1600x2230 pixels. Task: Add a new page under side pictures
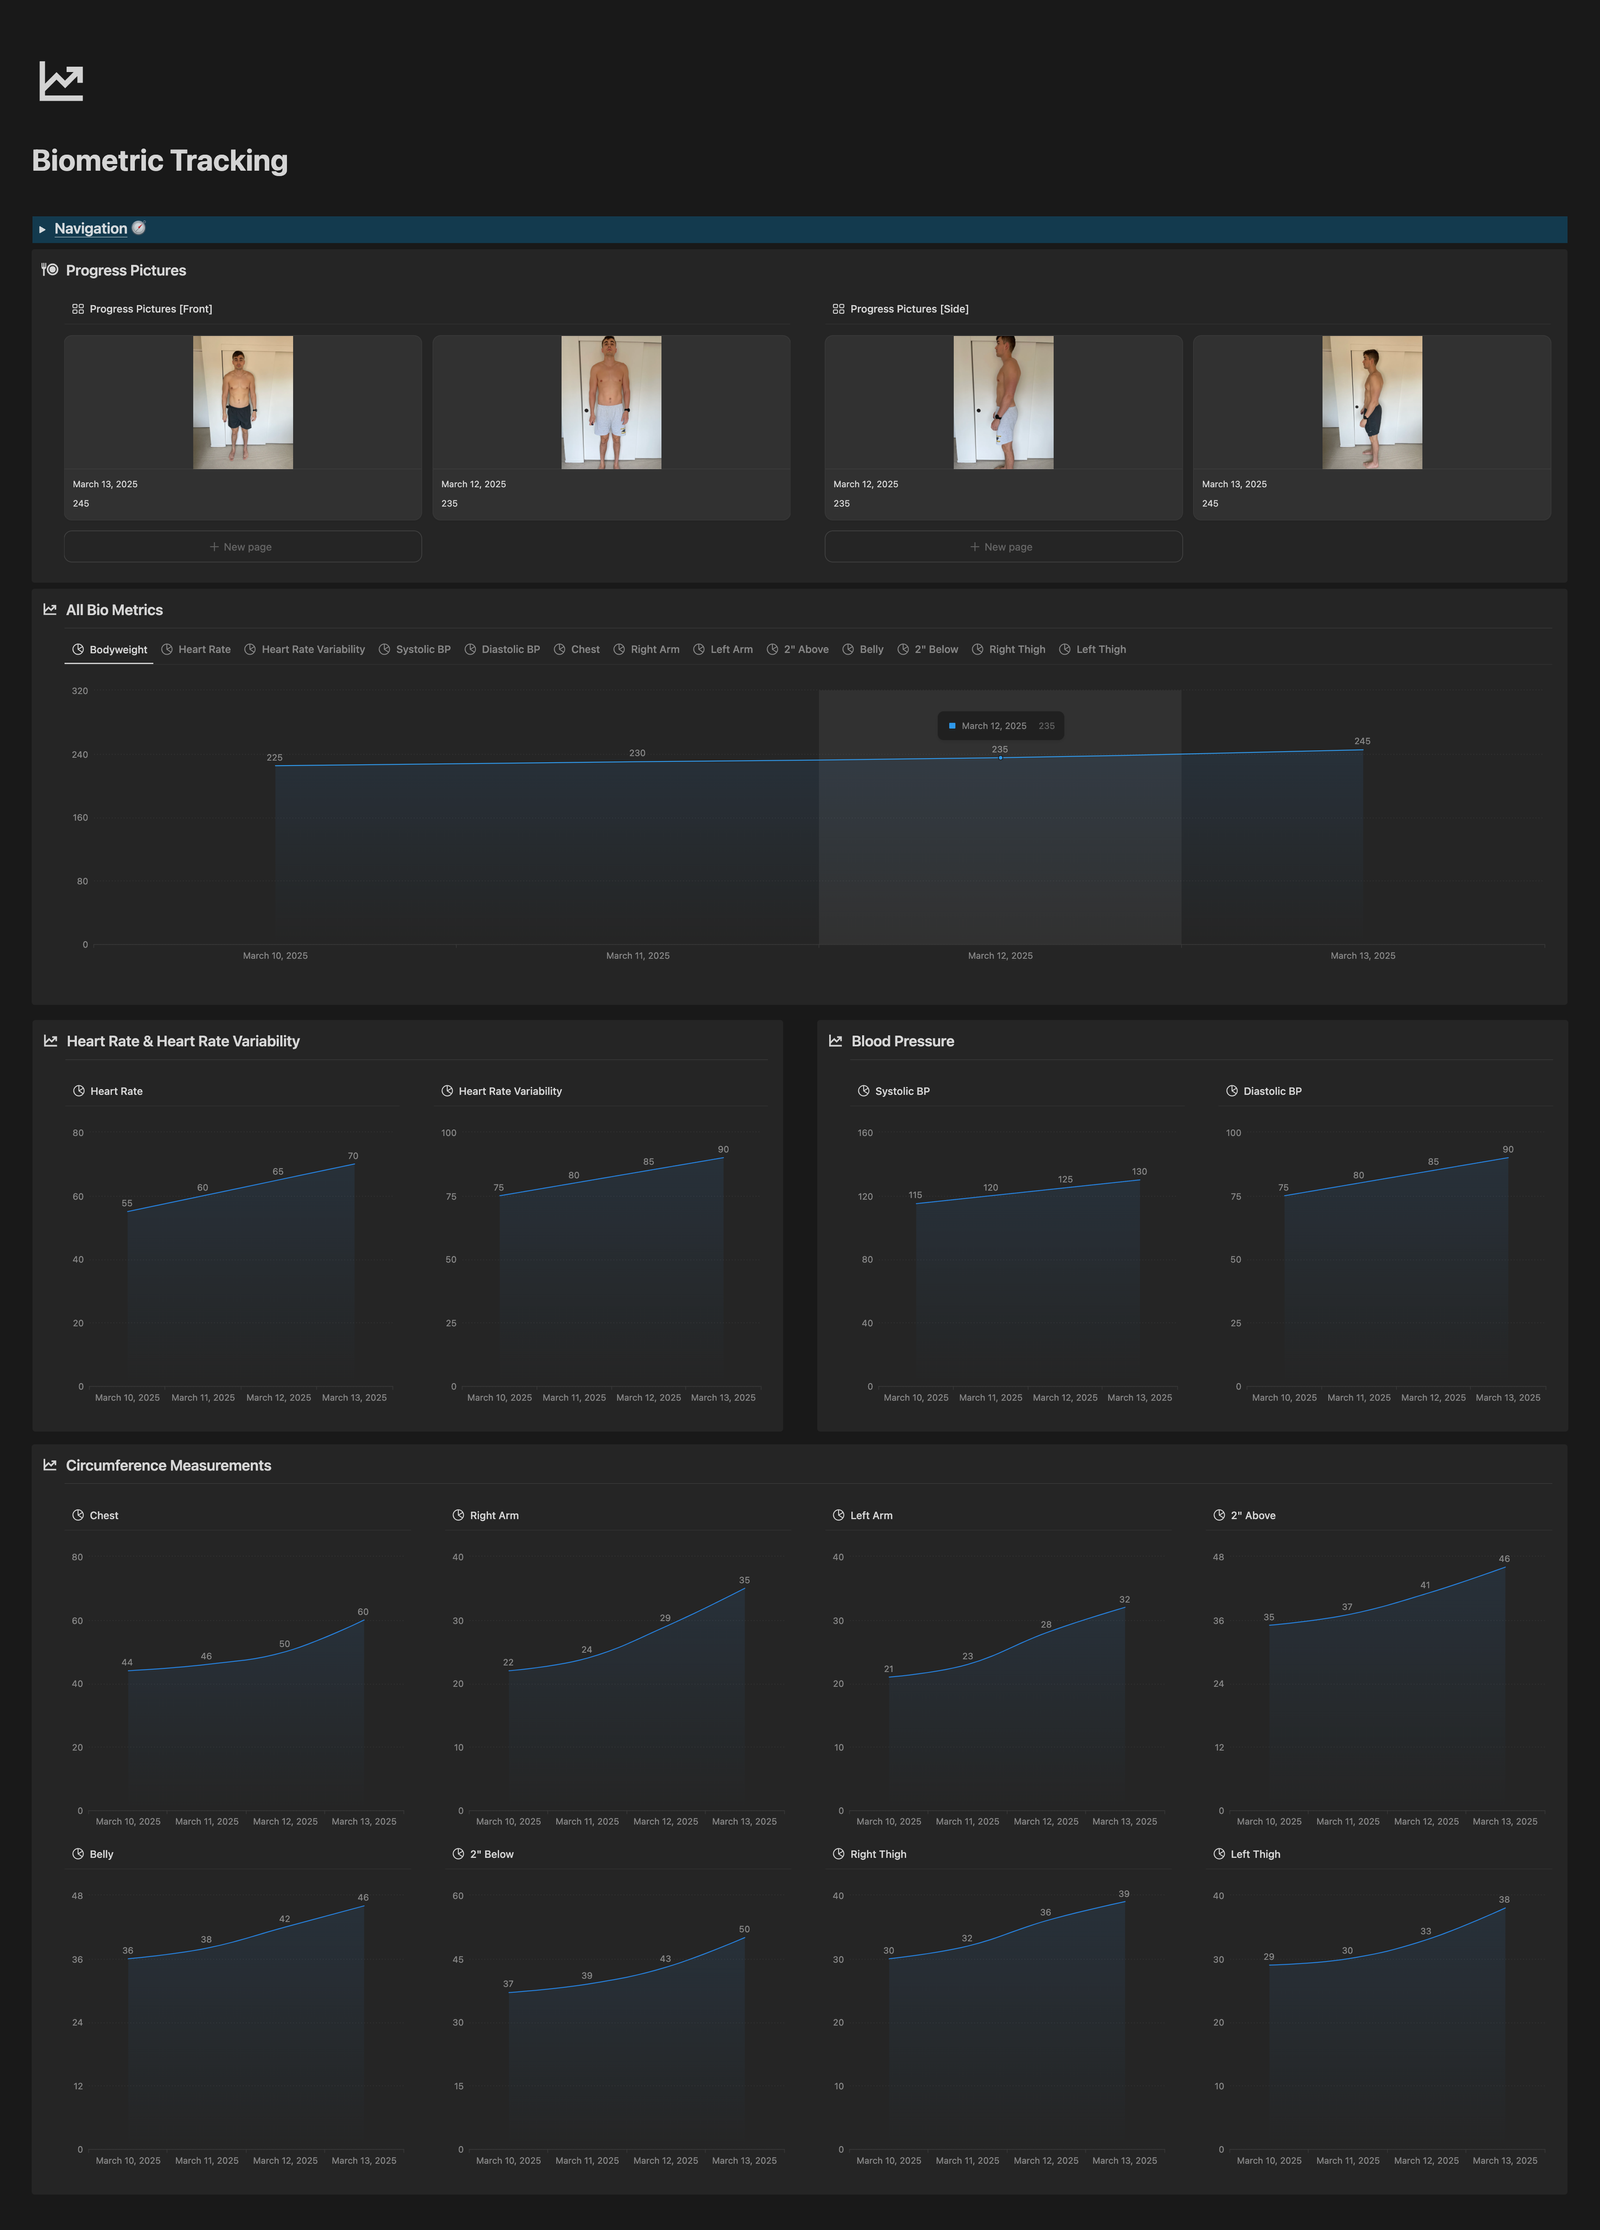pyautogui.click(x=1003, y=547)
